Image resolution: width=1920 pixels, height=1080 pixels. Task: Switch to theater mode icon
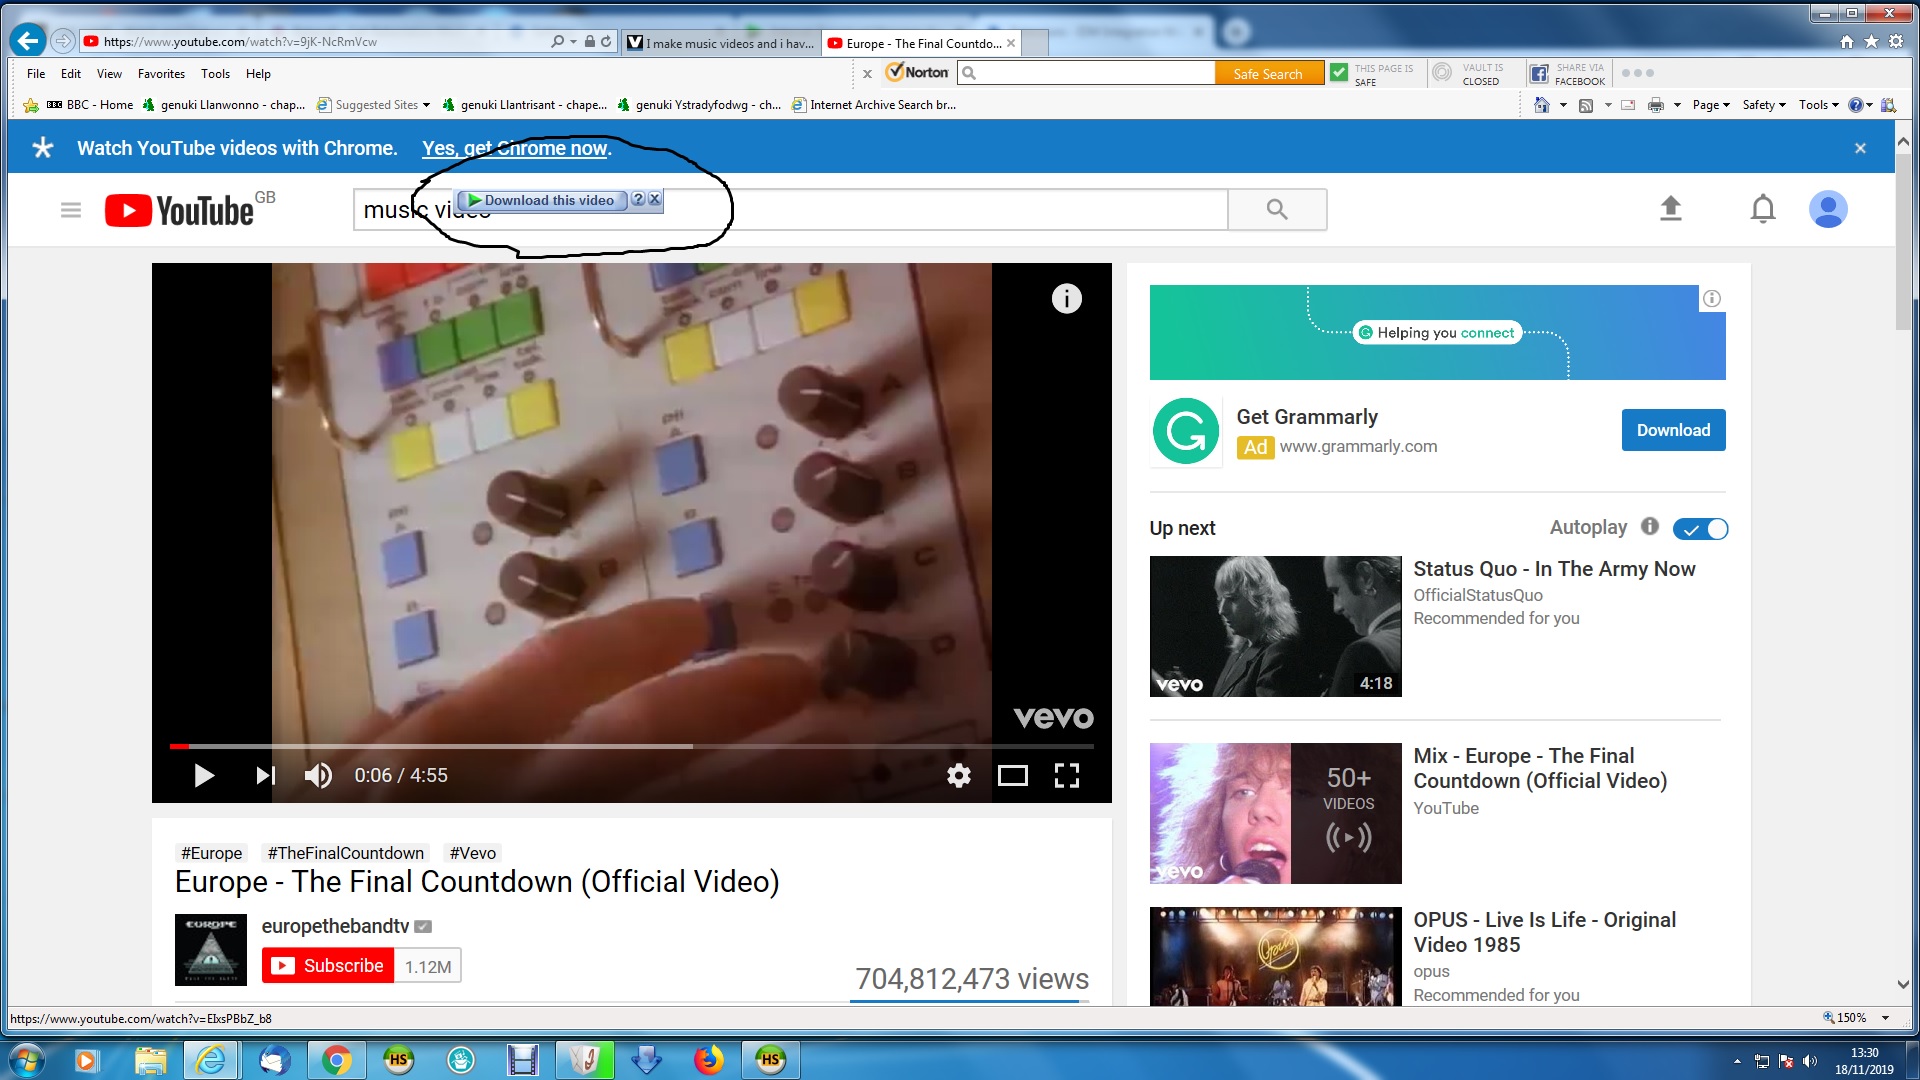(x=1012, y=776)
